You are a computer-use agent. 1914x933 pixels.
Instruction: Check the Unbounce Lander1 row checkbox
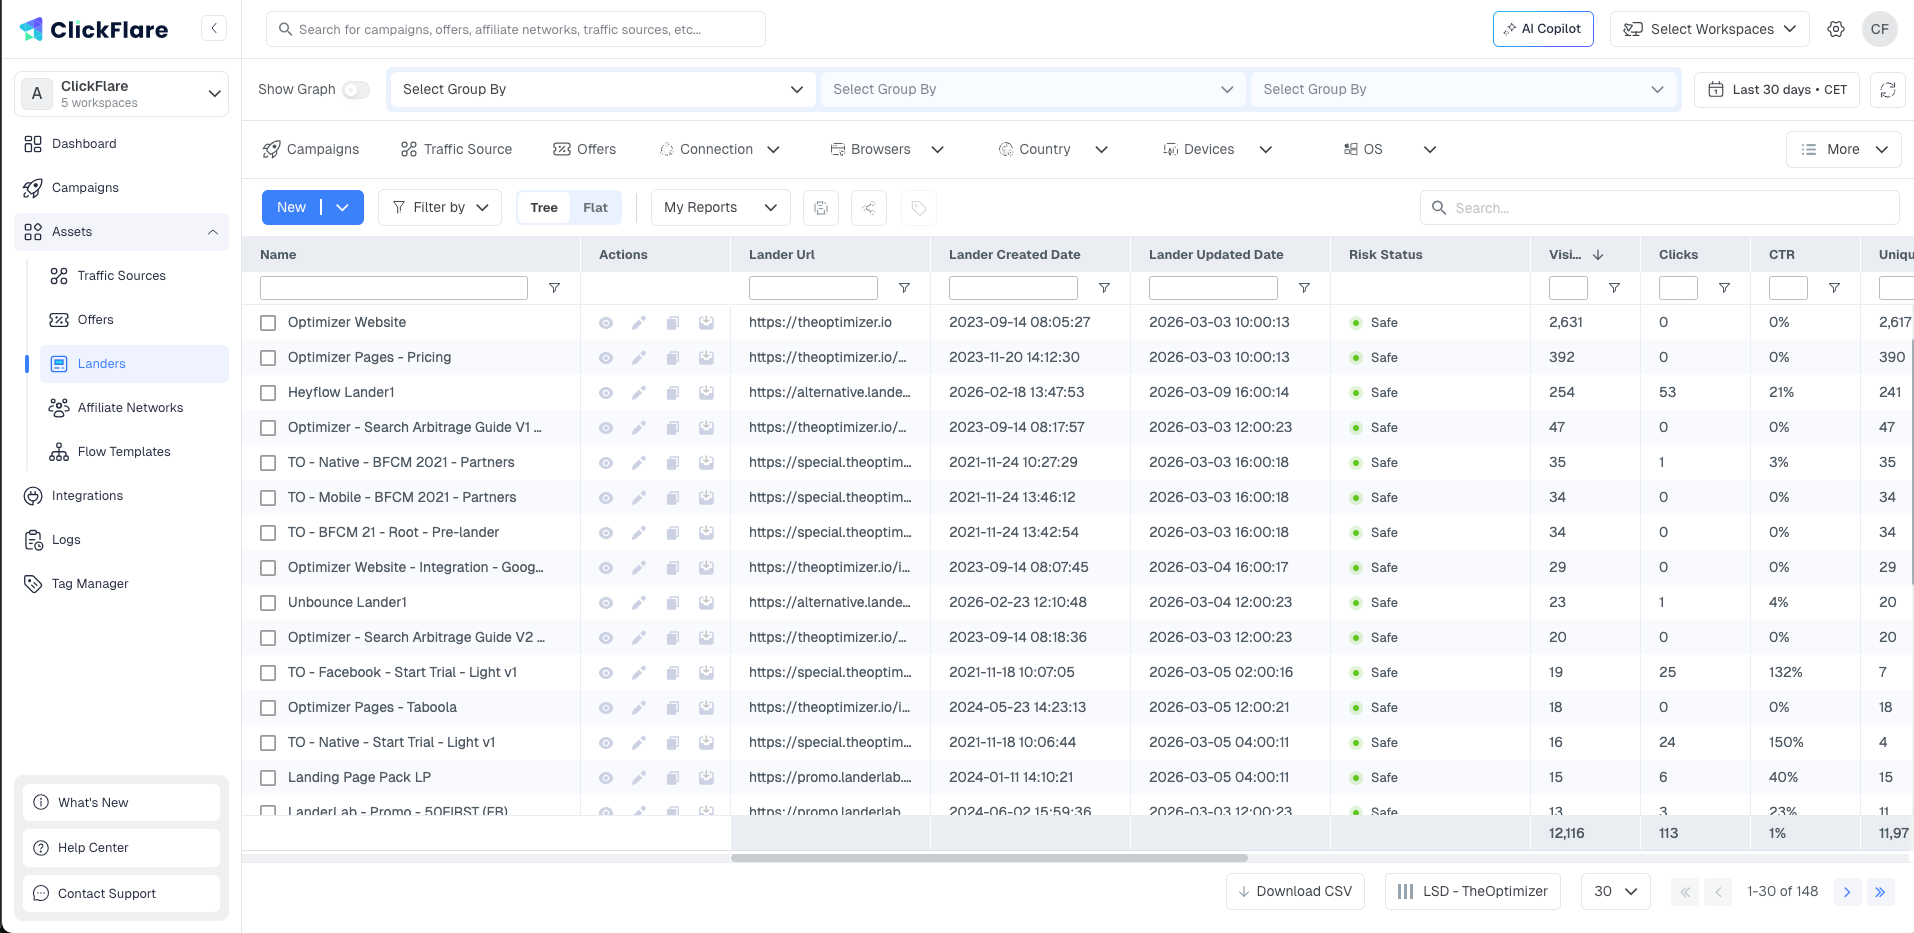[x=268, y=603]
